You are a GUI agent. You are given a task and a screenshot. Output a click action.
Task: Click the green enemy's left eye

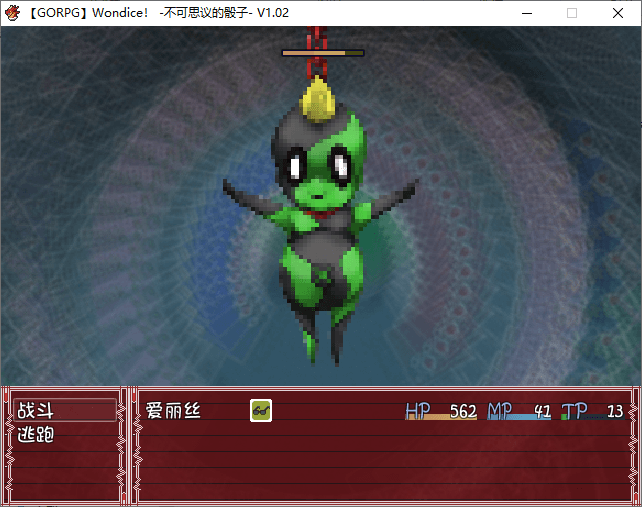pyautogui.click(x=296, y=163)
